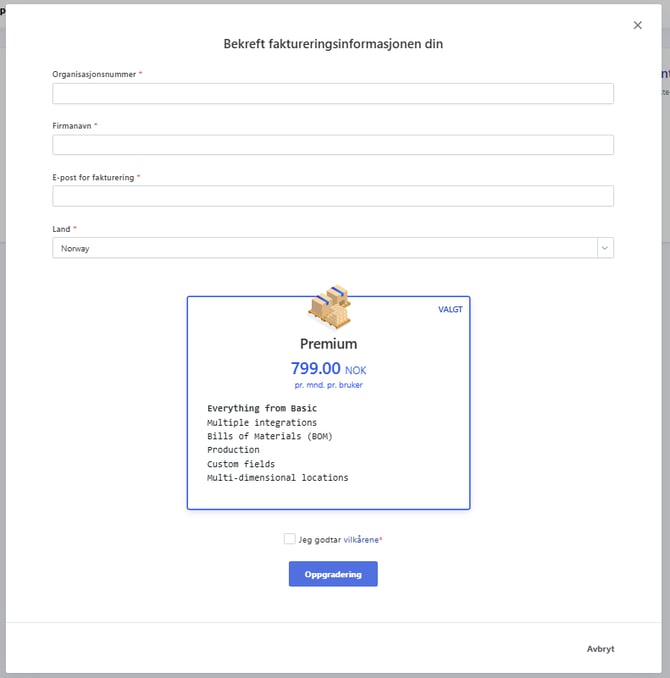Image resolution: width=670 pixels, height=678 pixels.
Task: Click the VALGT label on plan card
Action: pos(450,310)
